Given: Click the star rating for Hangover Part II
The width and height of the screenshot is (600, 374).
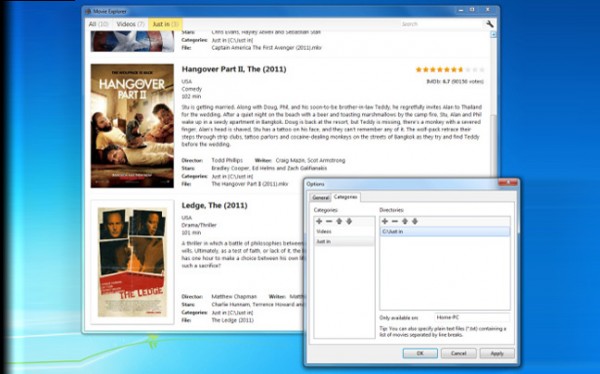Looking at the screenshot, I should 450,70.
